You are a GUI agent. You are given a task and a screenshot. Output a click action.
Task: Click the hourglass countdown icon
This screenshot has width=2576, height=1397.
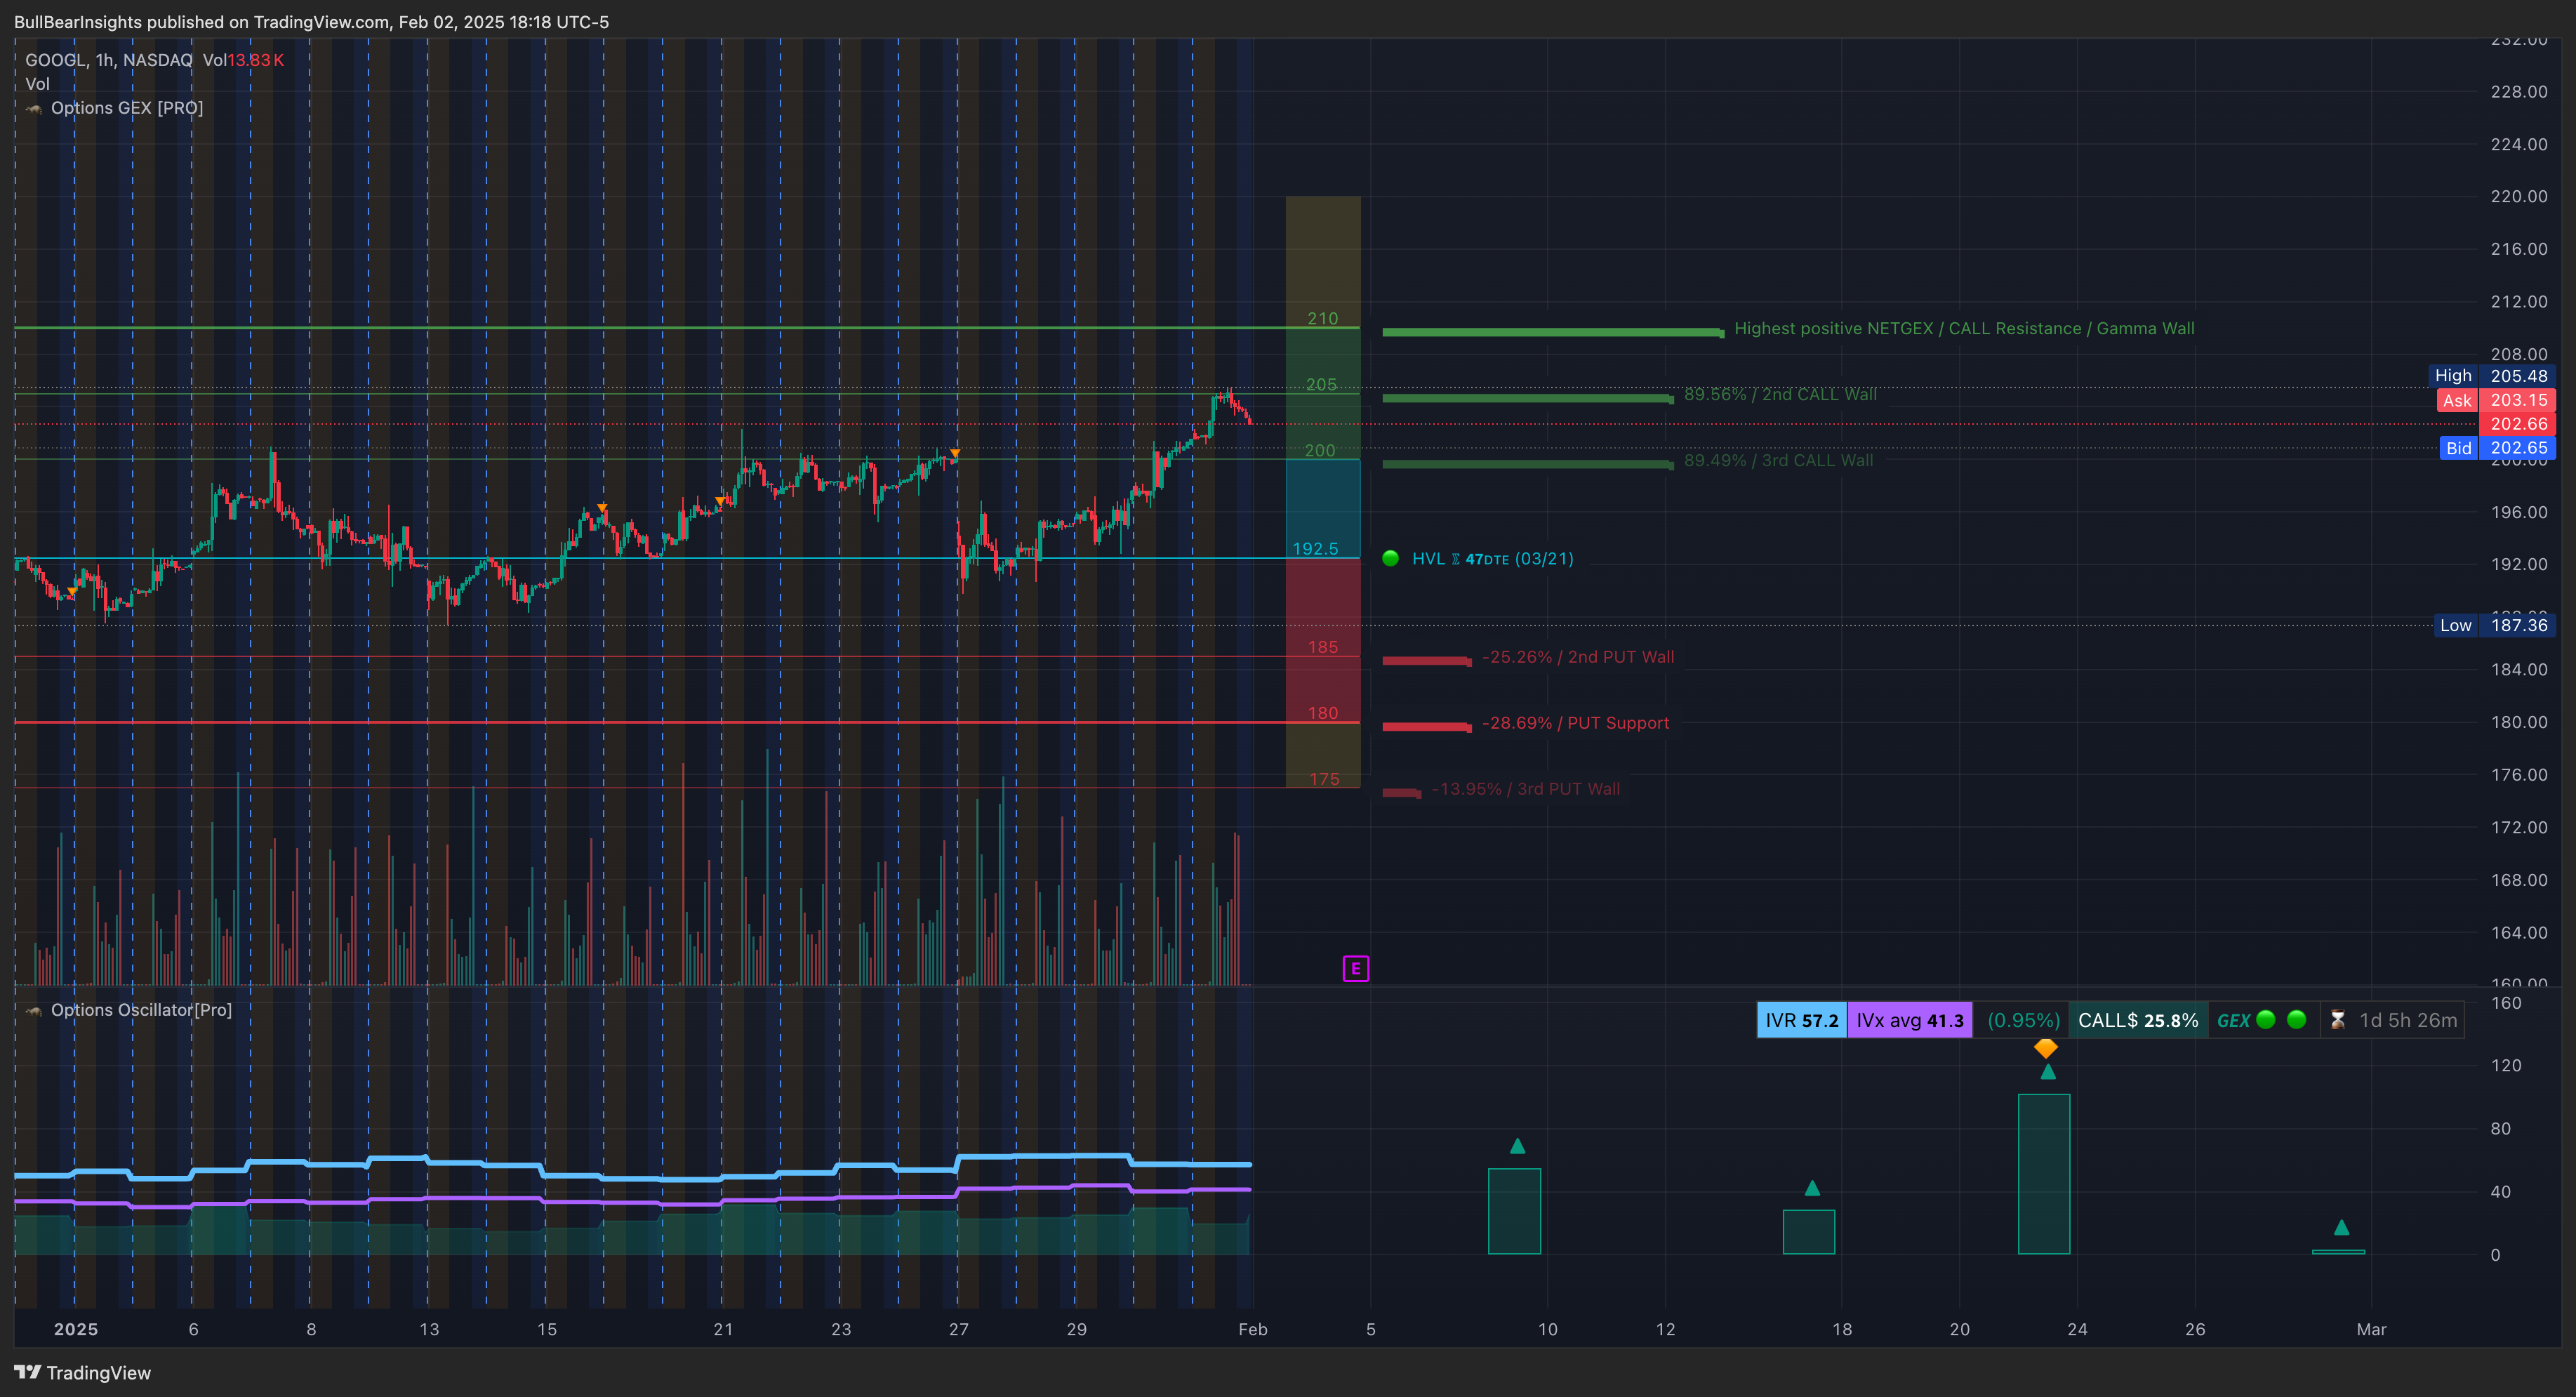pos(2337,1020)
